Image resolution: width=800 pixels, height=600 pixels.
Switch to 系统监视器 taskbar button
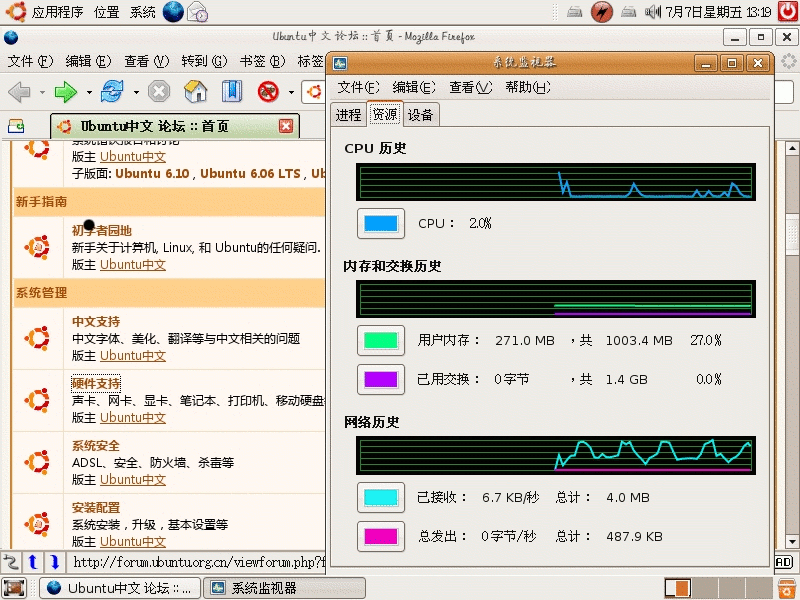click(x=284, y=588)
